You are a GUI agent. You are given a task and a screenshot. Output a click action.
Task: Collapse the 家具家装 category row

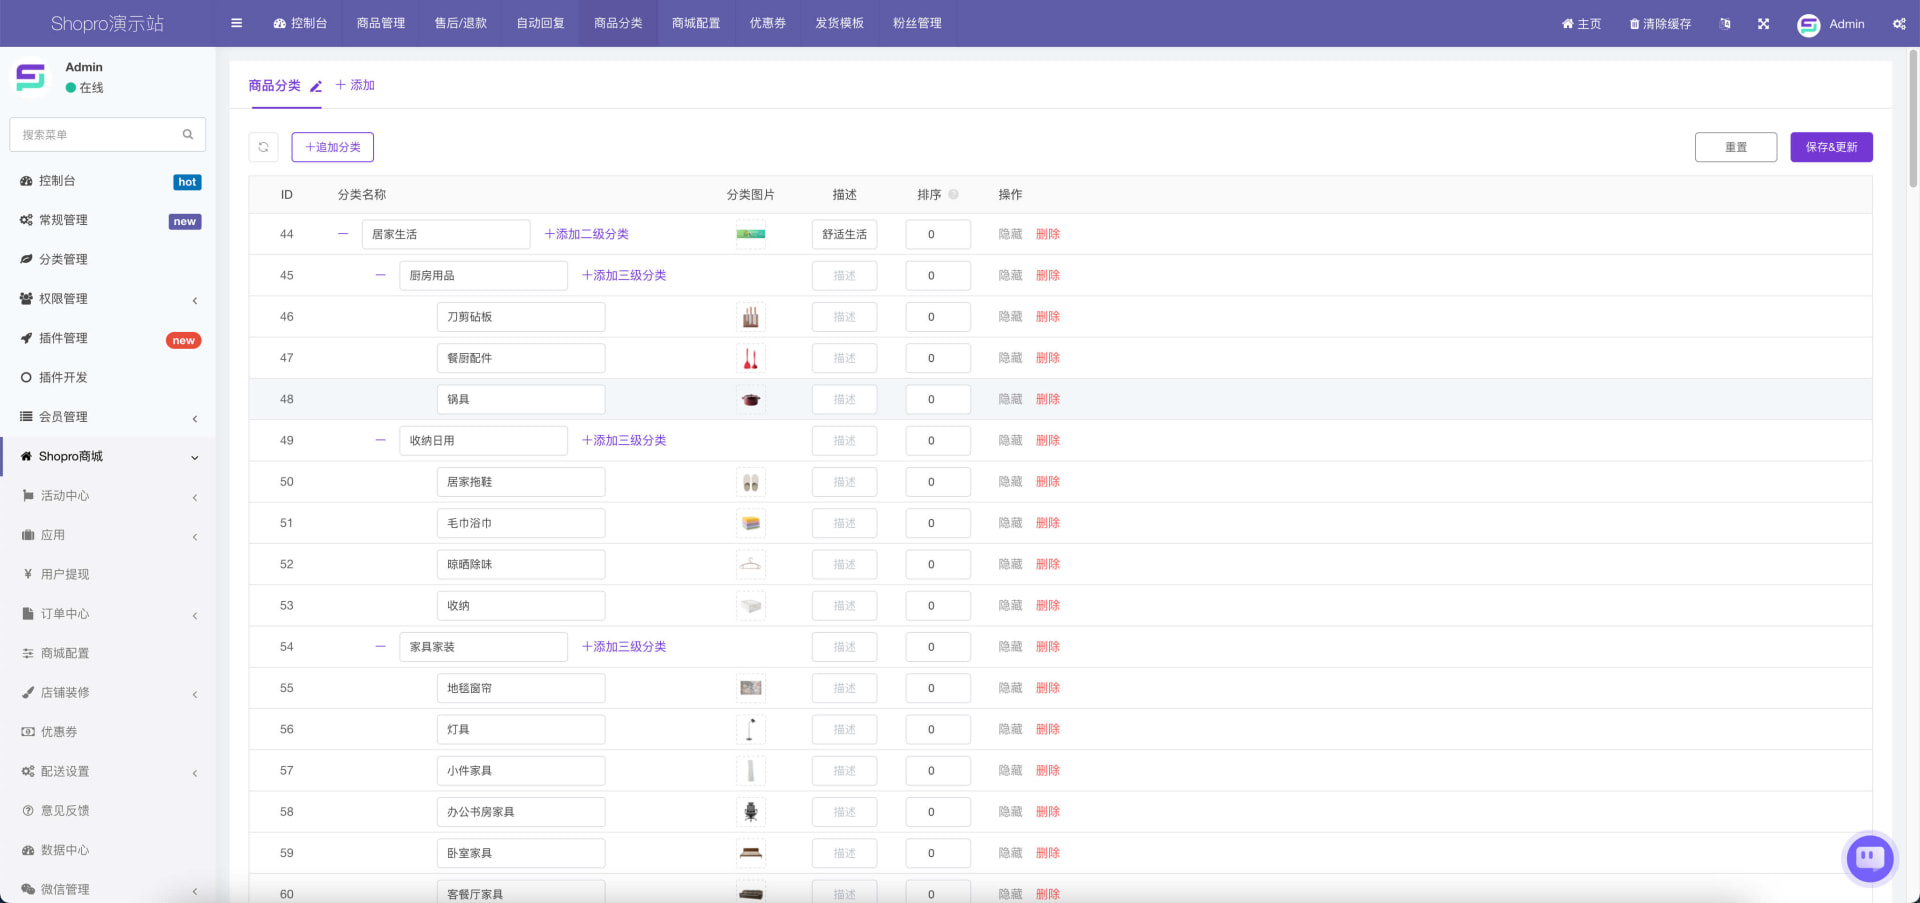pos(380,647)
